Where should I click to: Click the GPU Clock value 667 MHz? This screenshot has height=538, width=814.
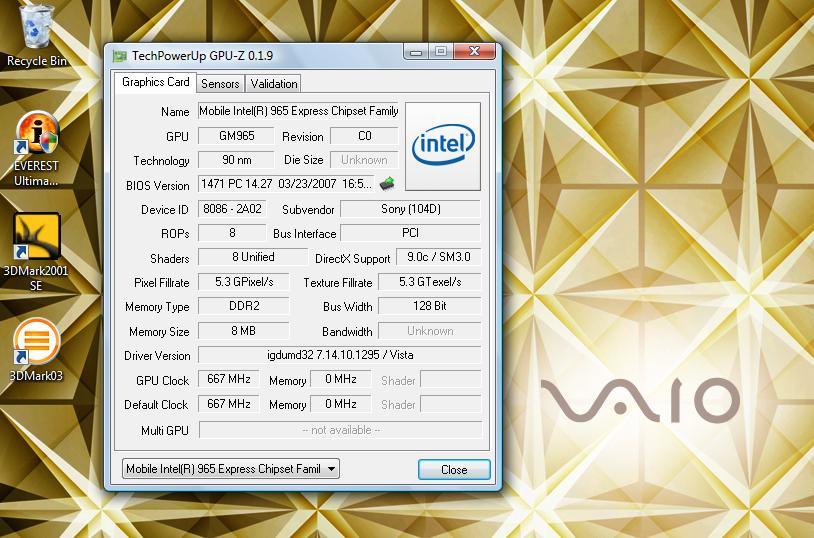coord(228,379)
